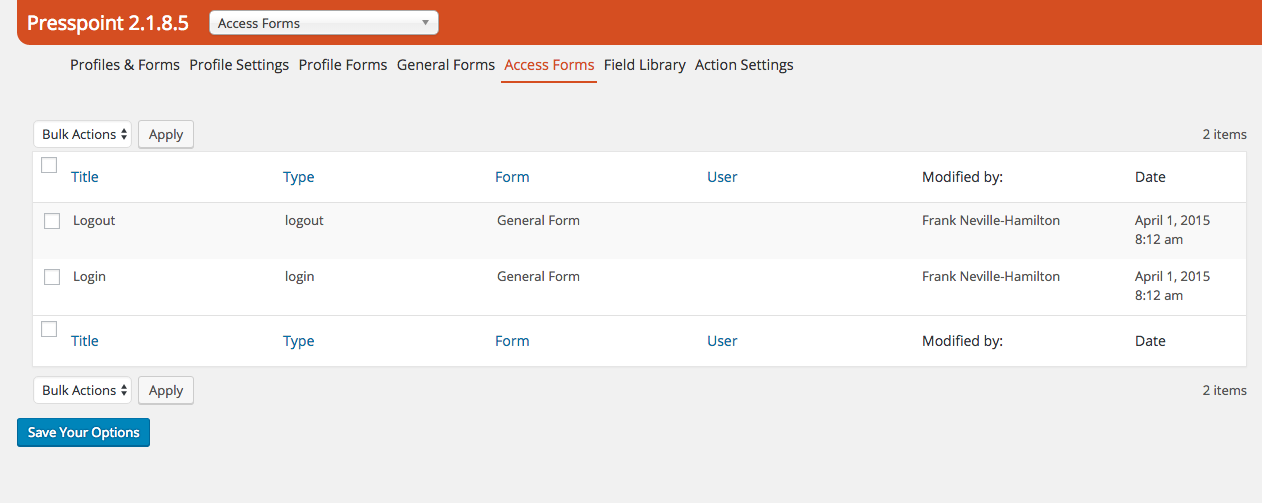Open the Action Settings tab
This screenshot has width=1262, height=503.
(x=744, y=65)
